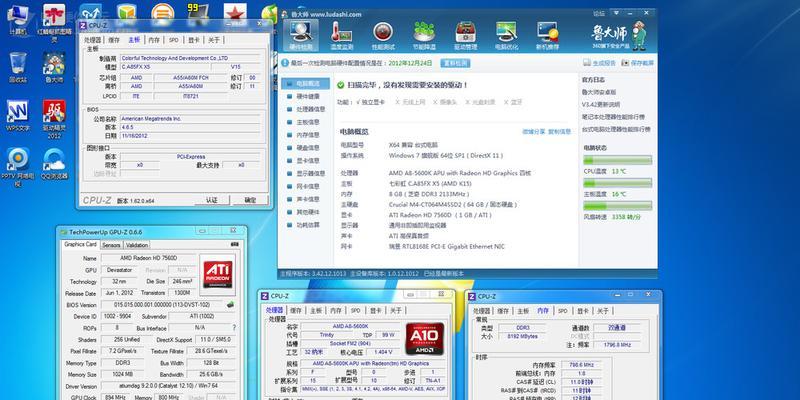Open the 新机推荐 icon in Ludashi
Screen dimensions: 800x400
coord(547,36)
